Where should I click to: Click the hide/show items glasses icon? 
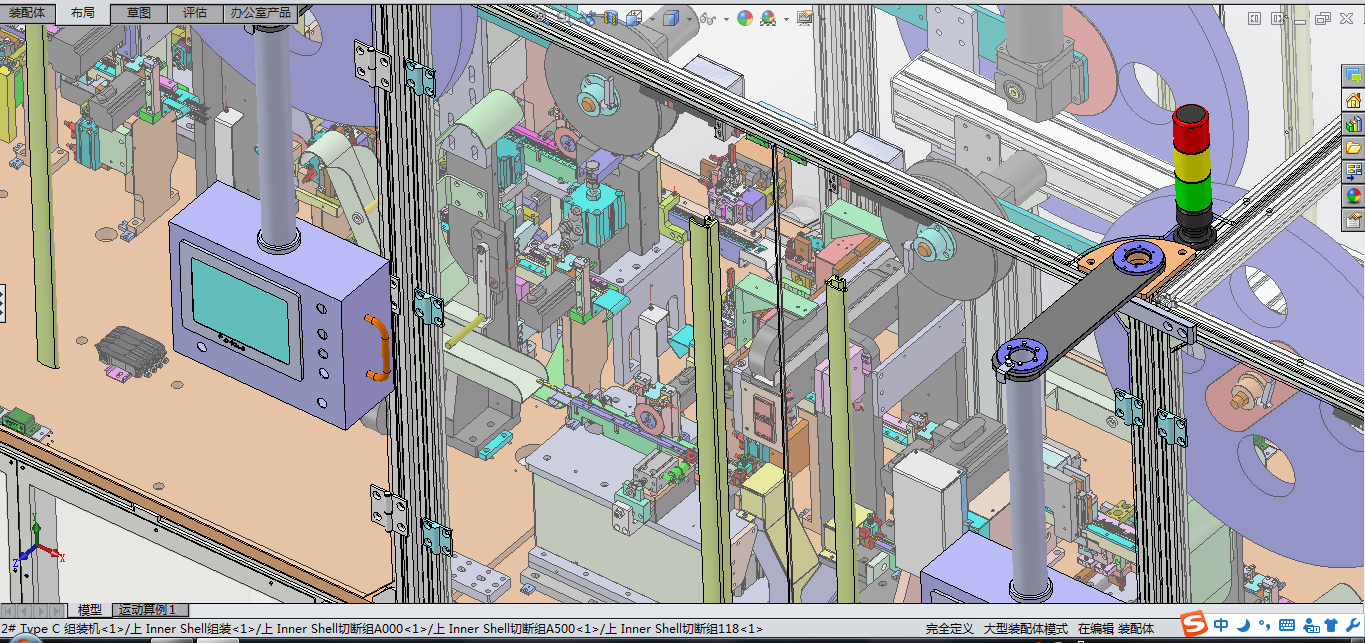[708, 19]
